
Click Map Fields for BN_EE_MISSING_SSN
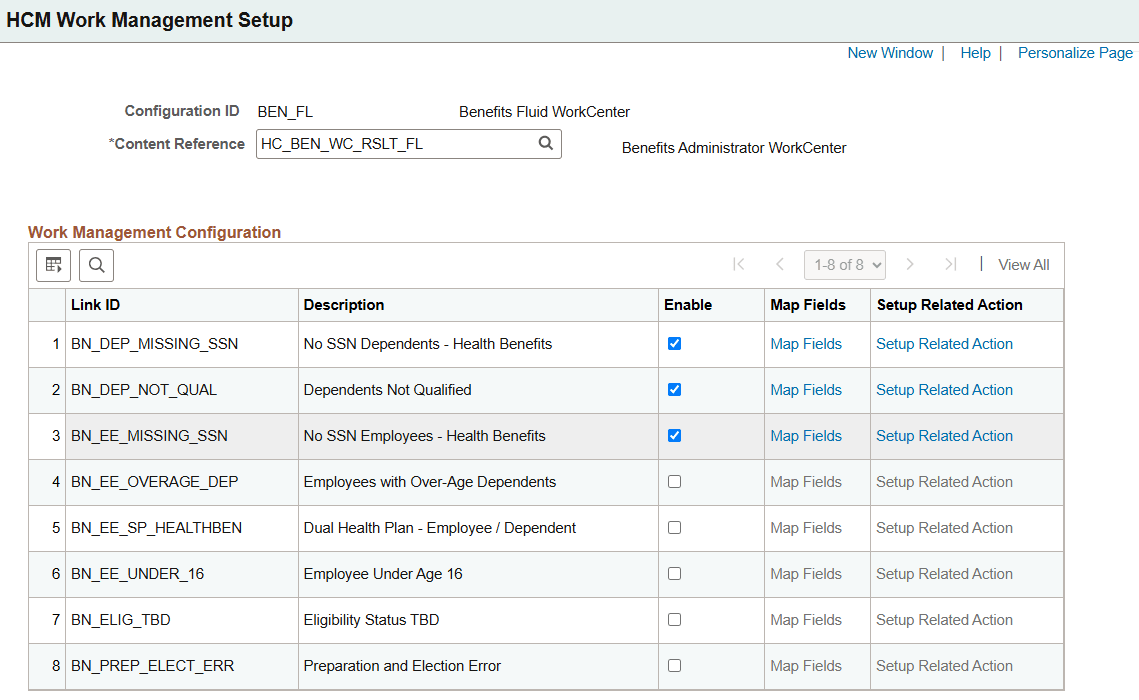pyautogui.click(x=806, y=435)
